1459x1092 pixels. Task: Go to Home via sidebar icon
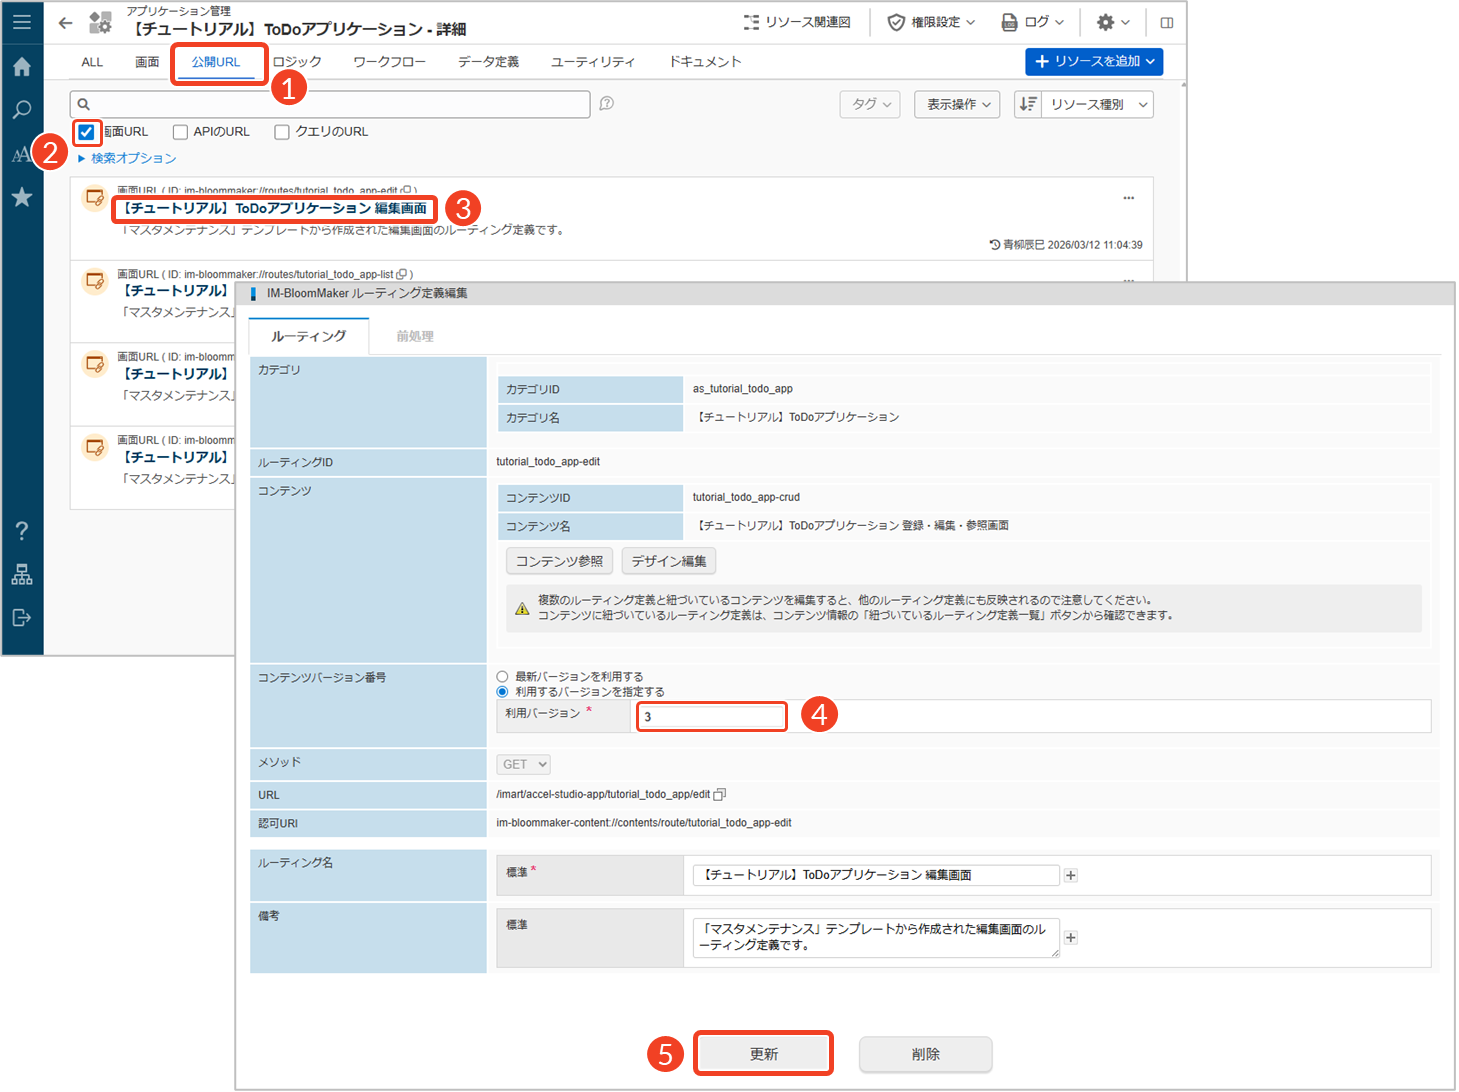pyautogui.click(x=21, y=67)
